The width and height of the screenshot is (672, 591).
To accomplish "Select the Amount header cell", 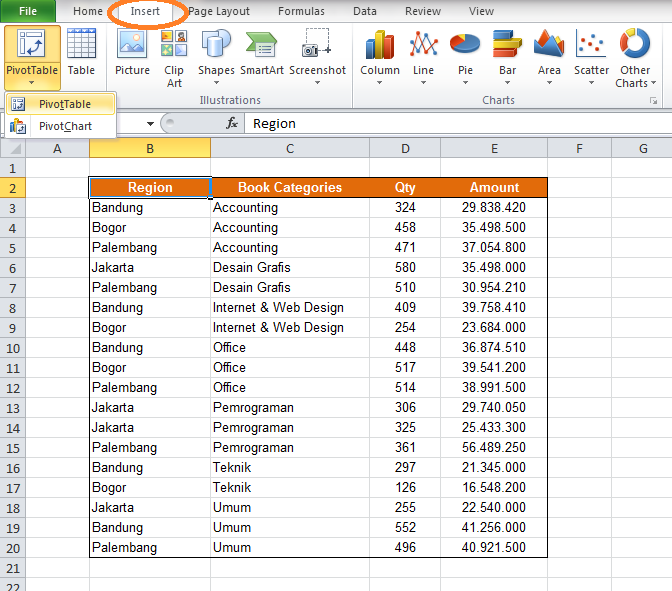I will pos(494,187).
